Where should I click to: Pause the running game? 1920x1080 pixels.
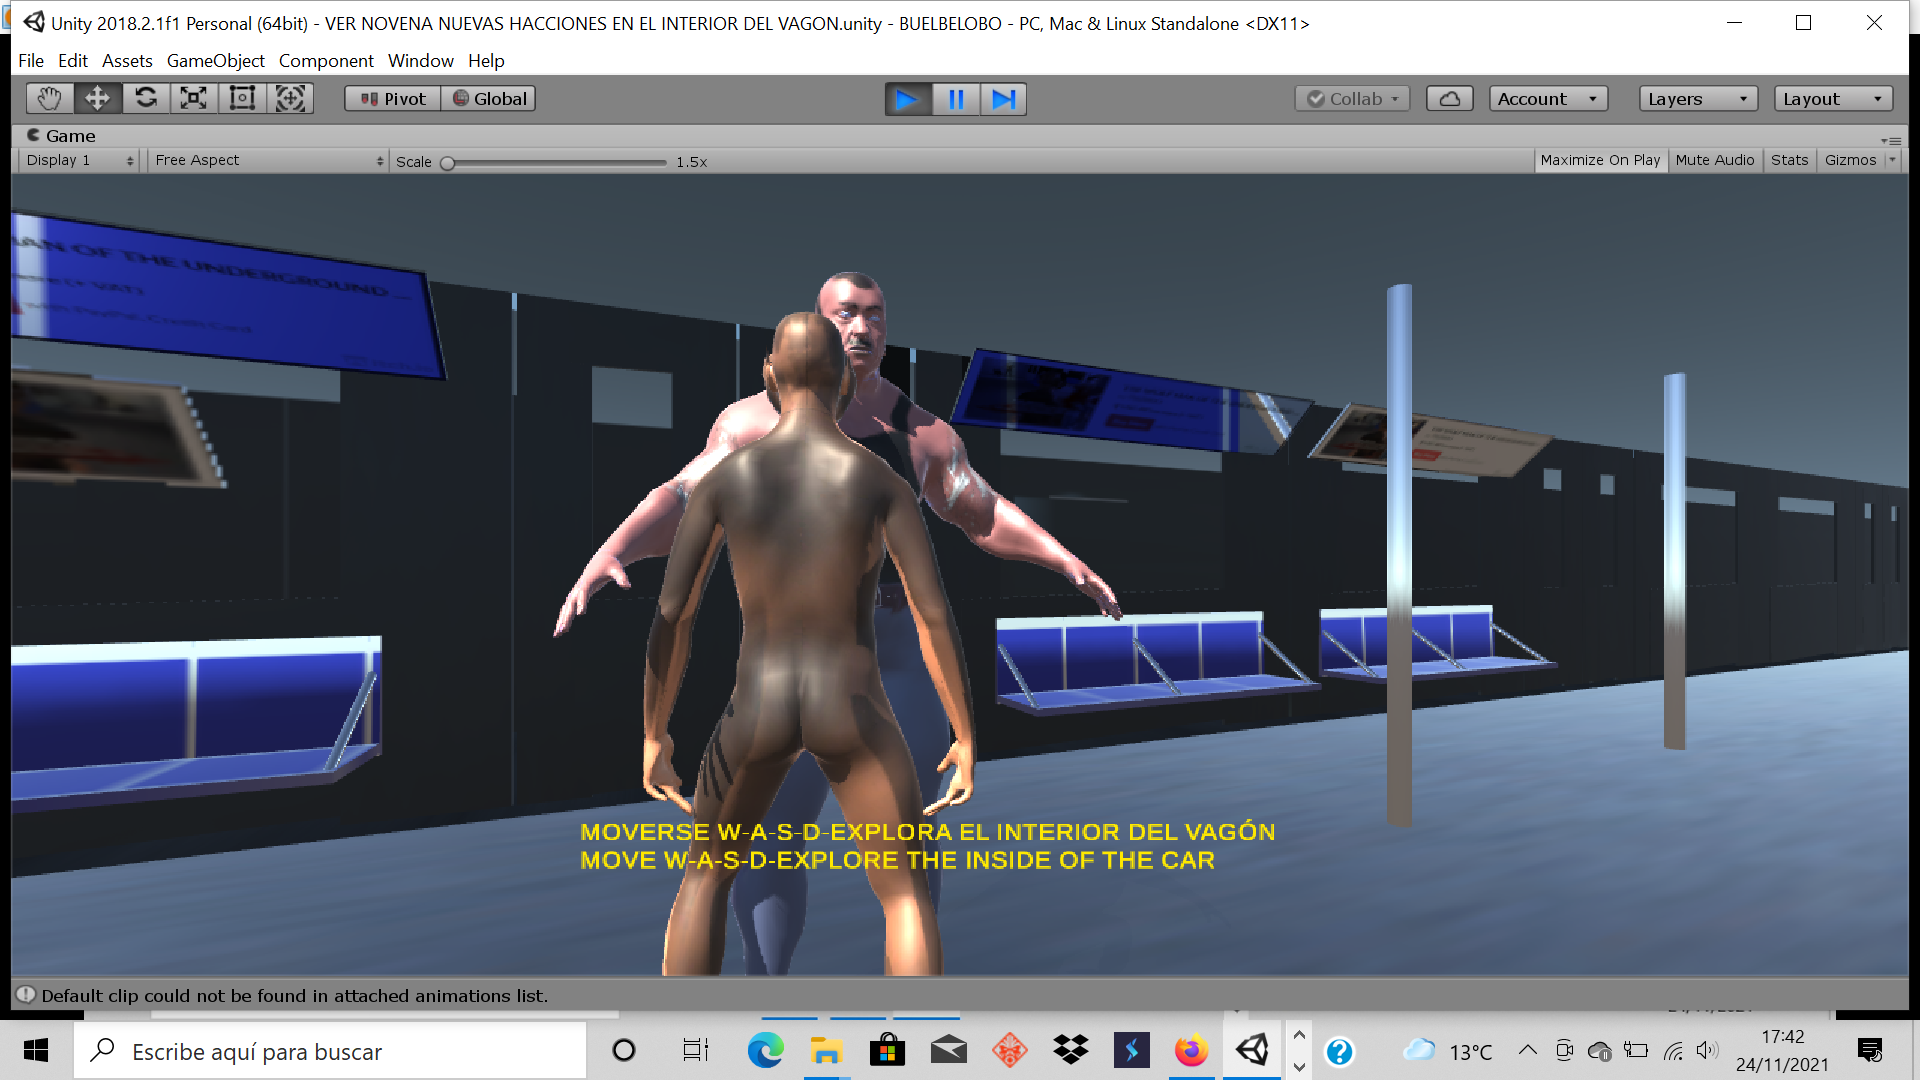tap(956, 99)
